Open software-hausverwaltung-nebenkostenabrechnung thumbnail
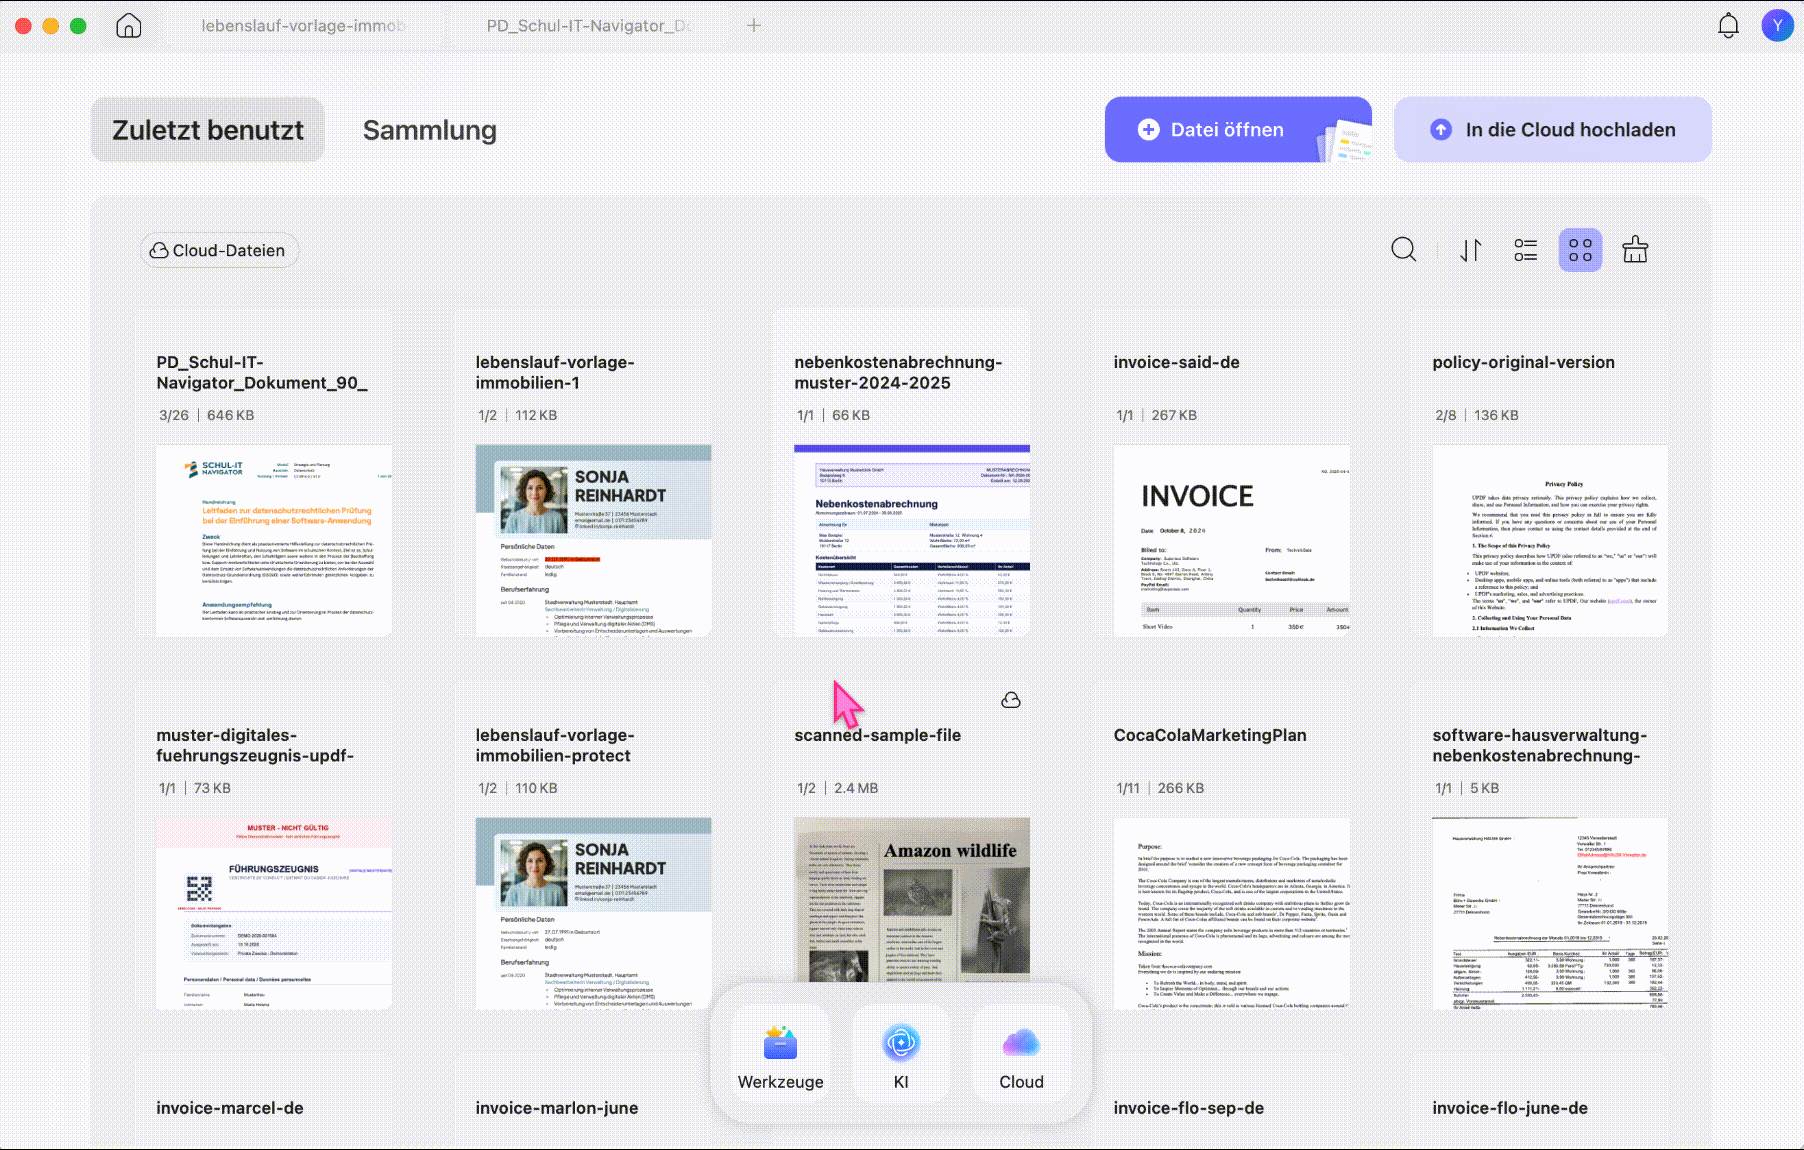1804x1150 pixels. tap(1550, 913)
